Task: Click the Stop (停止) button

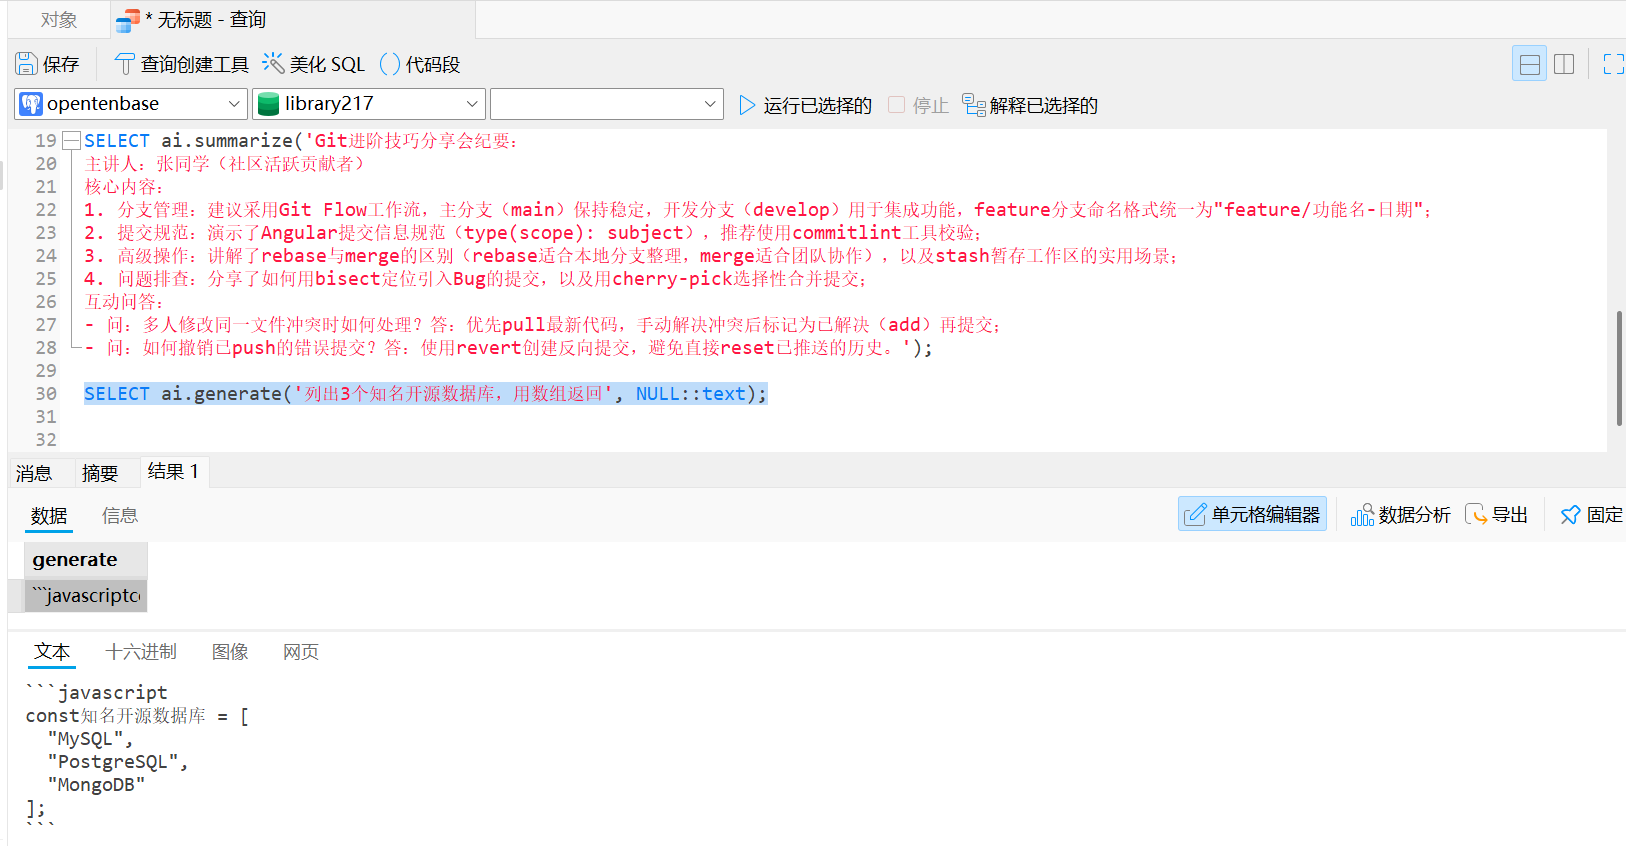Action: pos(918,105)
